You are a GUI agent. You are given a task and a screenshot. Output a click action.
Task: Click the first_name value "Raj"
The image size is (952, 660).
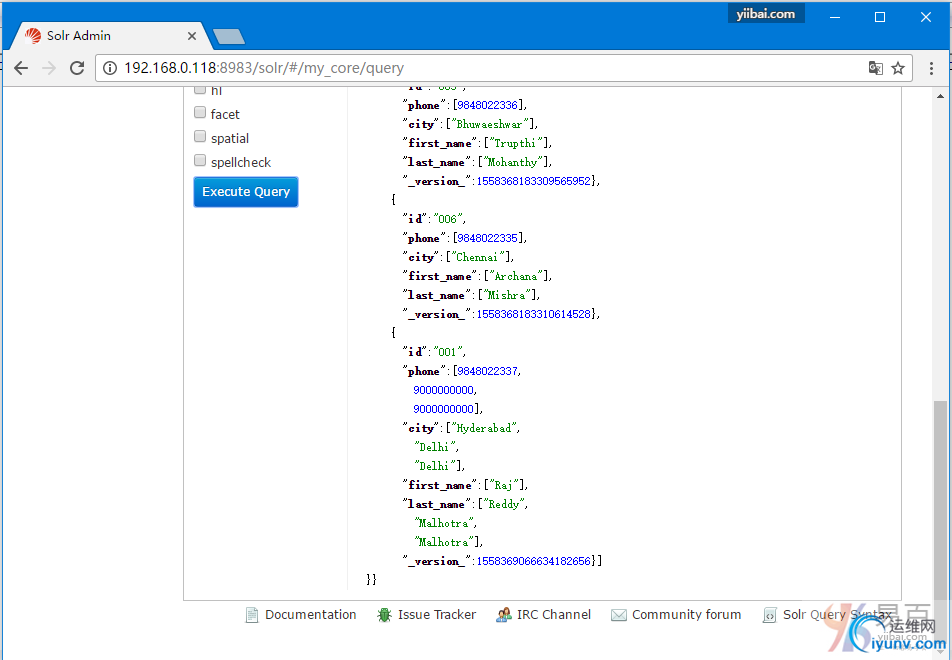click(503, 485)
